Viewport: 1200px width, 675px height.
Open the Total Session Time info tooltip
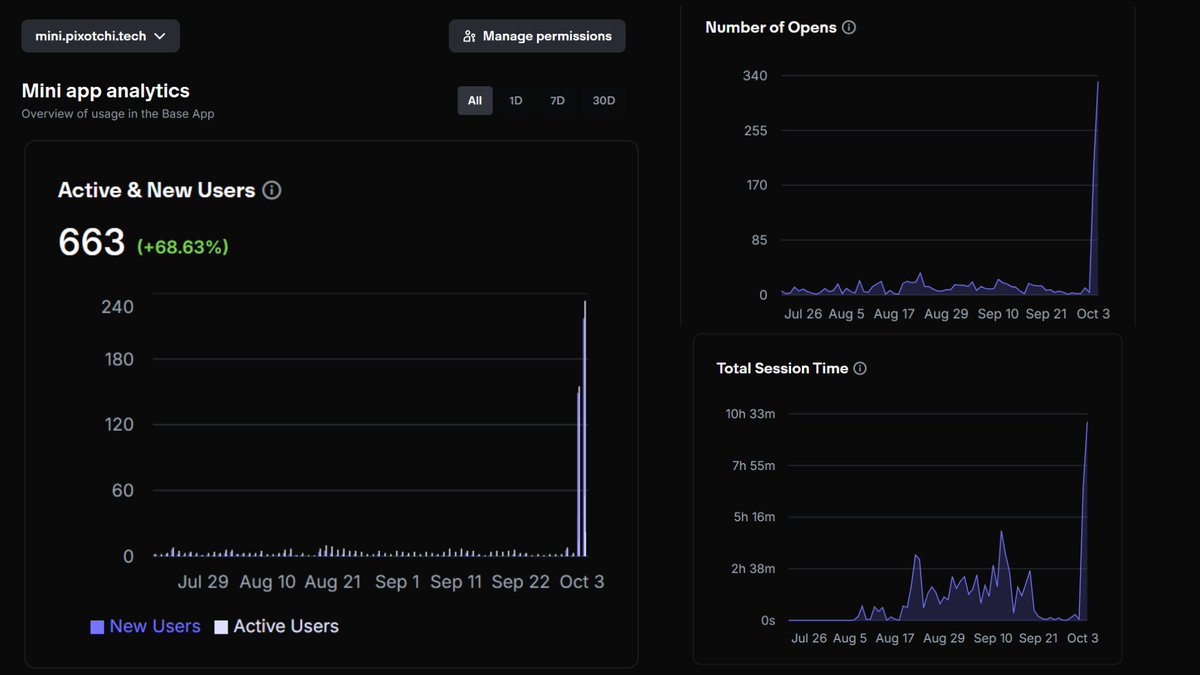click(861, 367)
